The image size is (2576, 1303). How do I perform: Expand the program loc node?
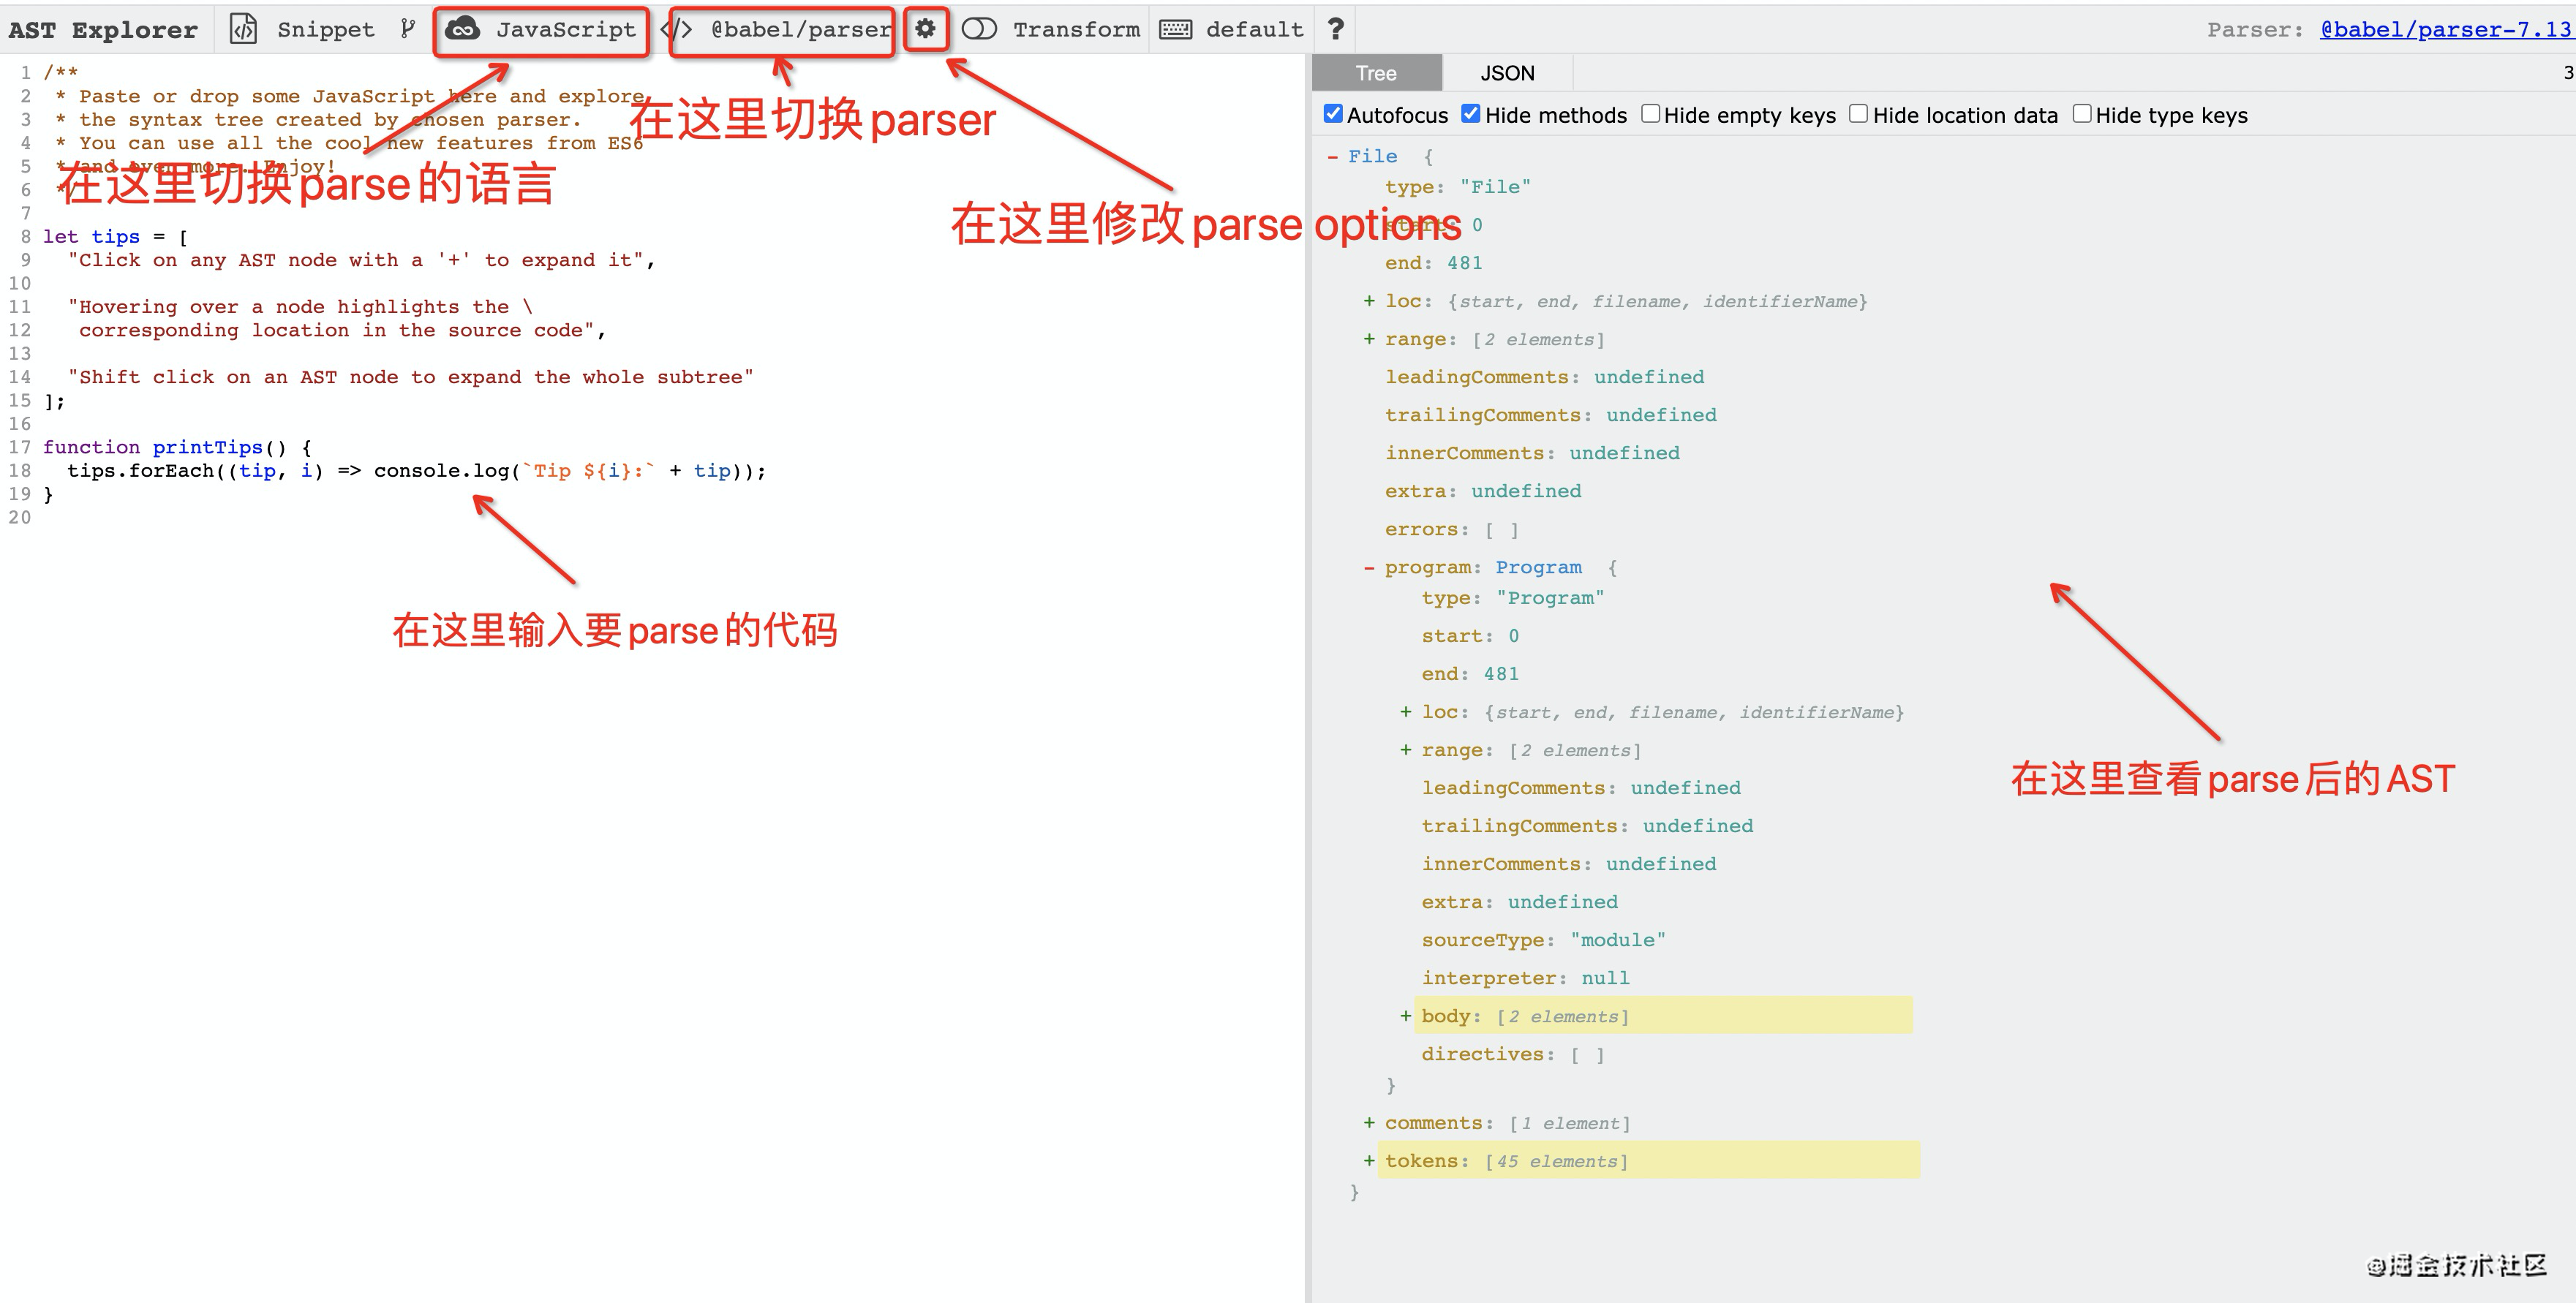pyautogui.click(x=1406, y=712)
